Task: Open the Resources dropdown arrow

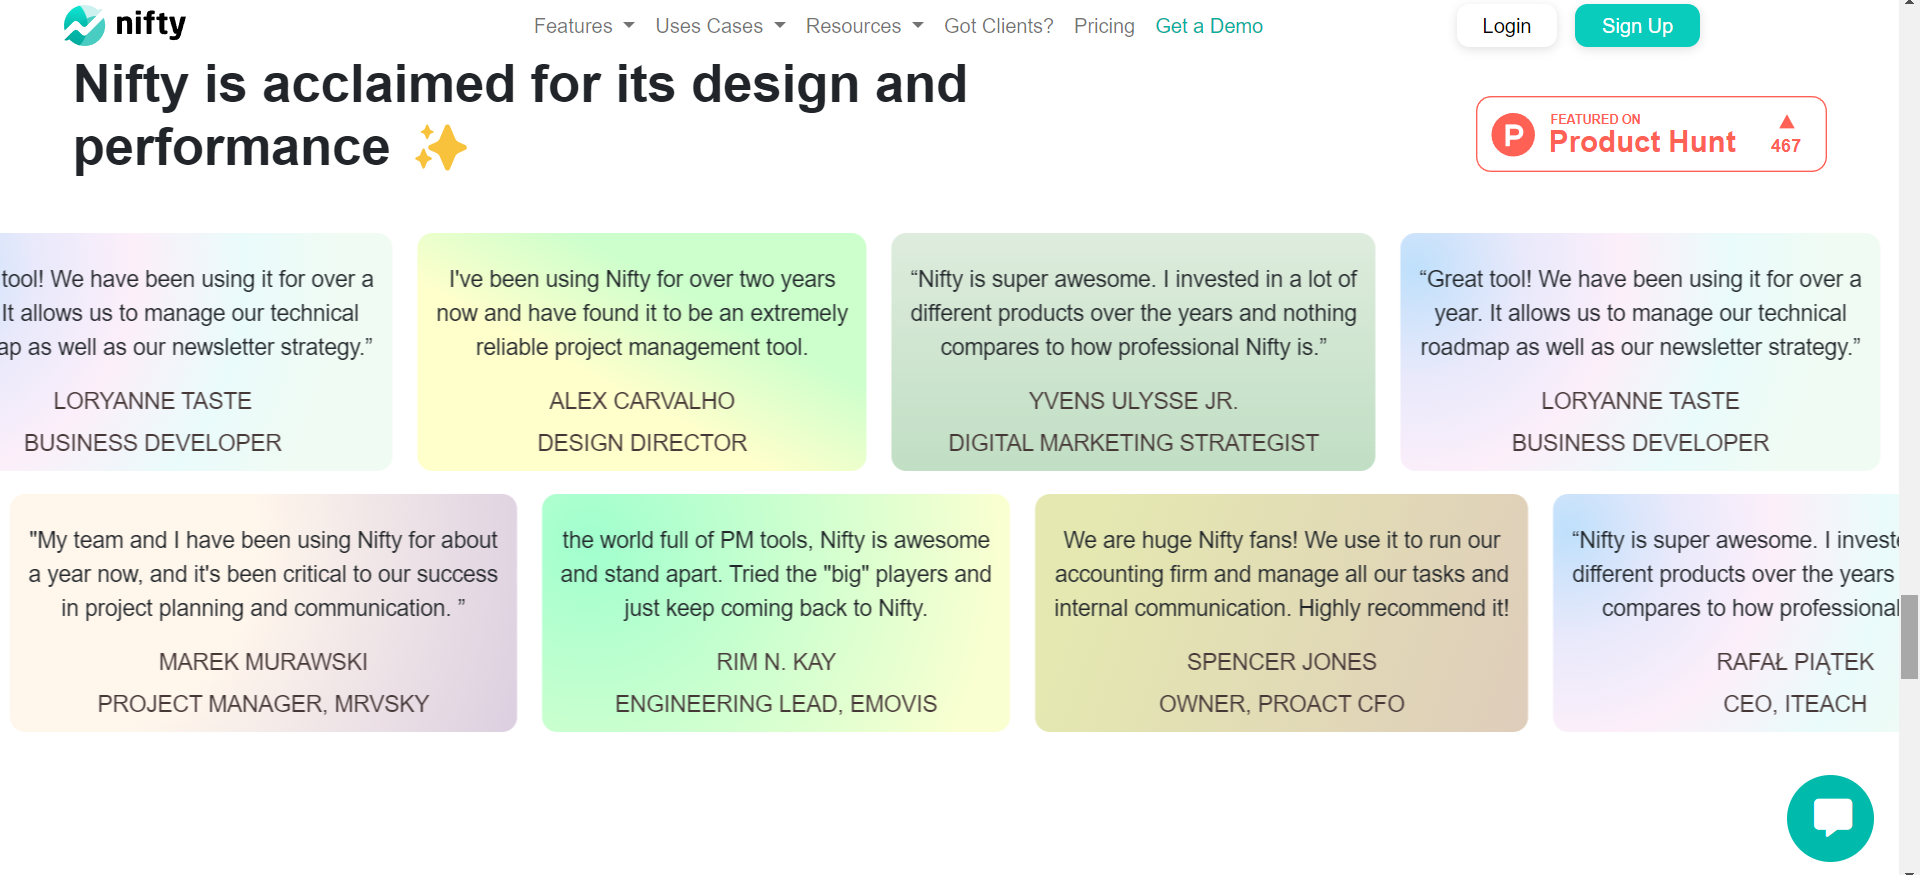Action: (x=918, y=26)
